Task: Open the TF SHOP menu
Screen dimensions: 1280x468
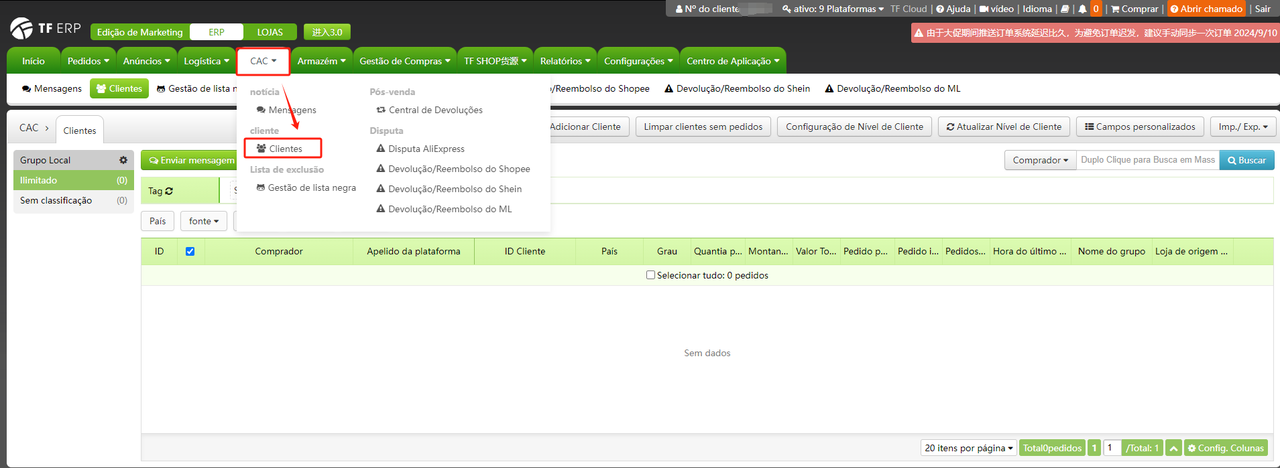Action: 494,61
